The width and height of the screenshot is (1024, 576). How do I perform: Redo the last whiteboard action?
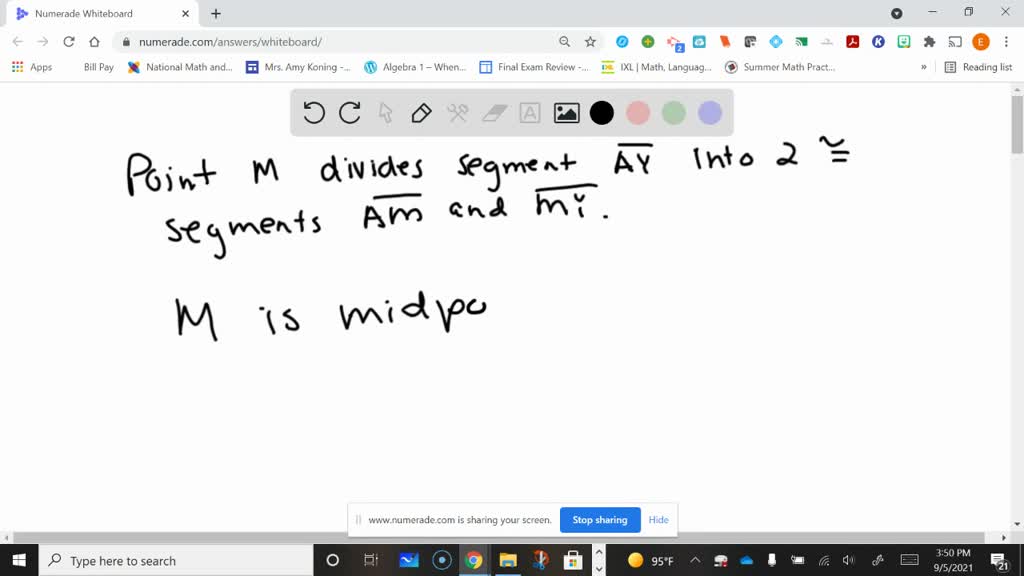[x=349, y=113]
